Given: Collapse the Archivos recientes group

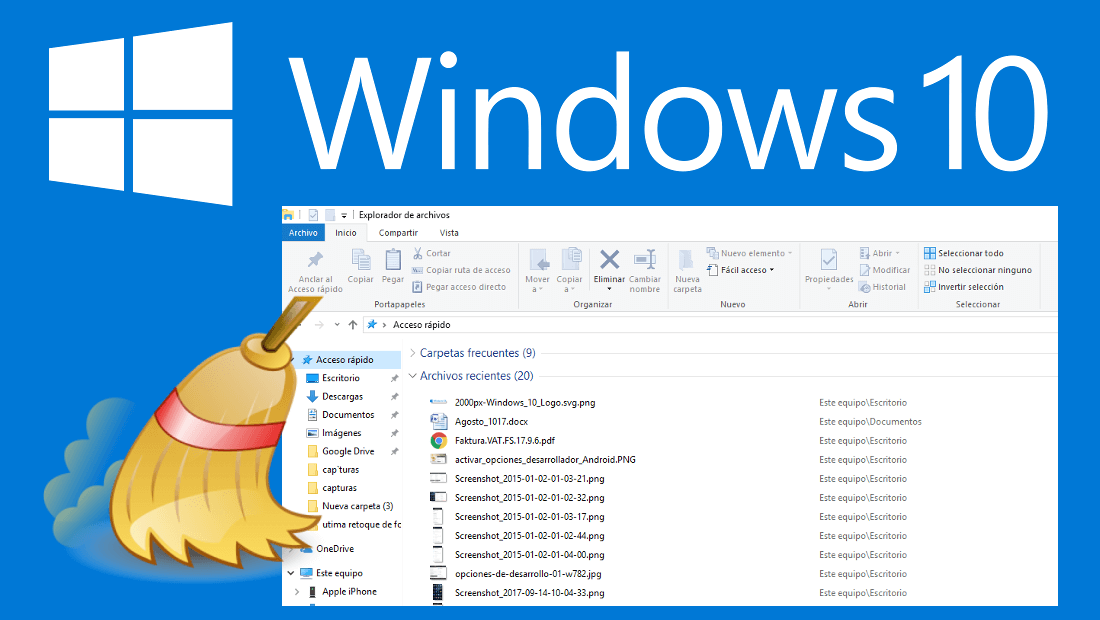Looking at the screenshot, I should 412,376.
